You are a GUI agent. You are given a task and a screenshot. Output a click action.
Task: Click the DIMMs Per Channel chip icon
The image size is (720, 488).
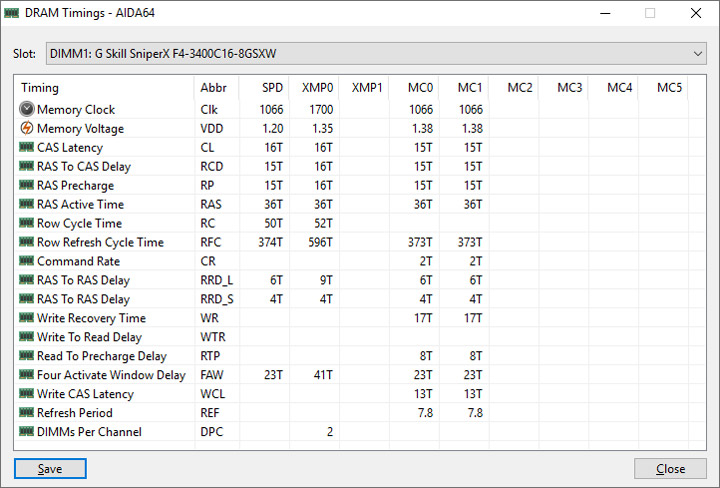[x=27, y=431]
